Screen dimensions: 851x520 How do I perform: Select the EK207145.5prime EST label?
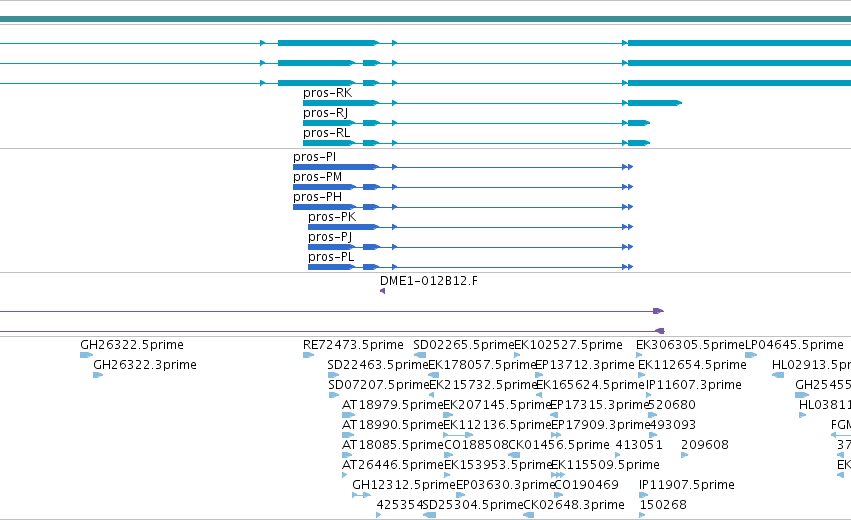coord(497,405)
